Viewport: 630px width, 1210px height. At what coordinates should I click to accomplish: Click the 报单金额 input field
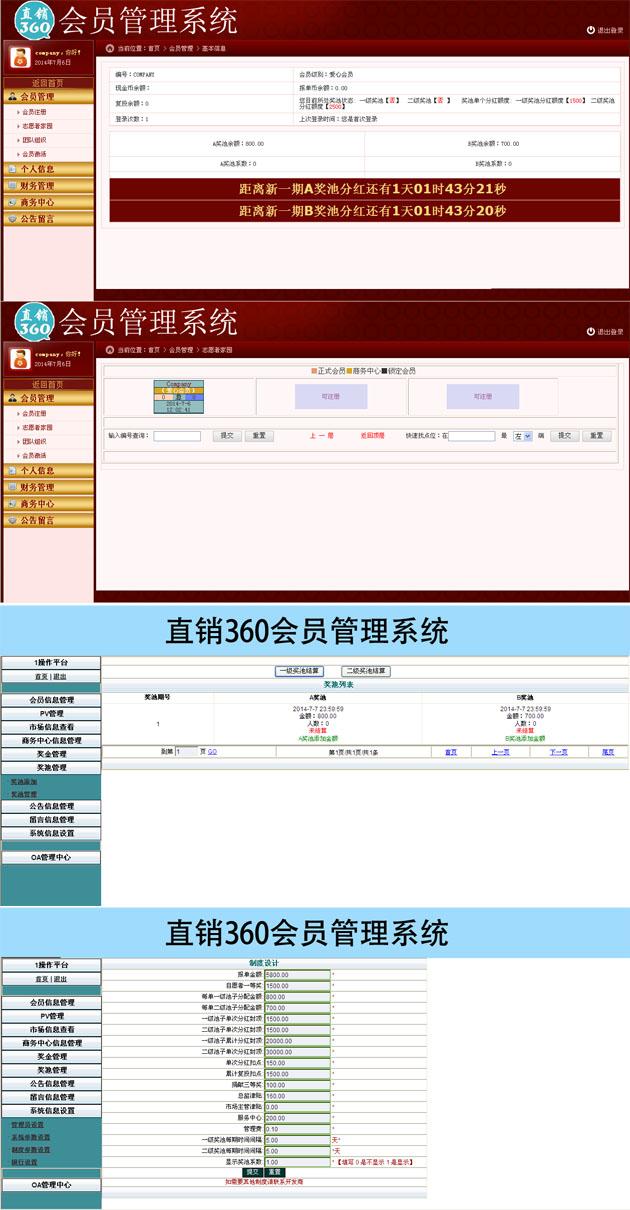tap(296, 974)
